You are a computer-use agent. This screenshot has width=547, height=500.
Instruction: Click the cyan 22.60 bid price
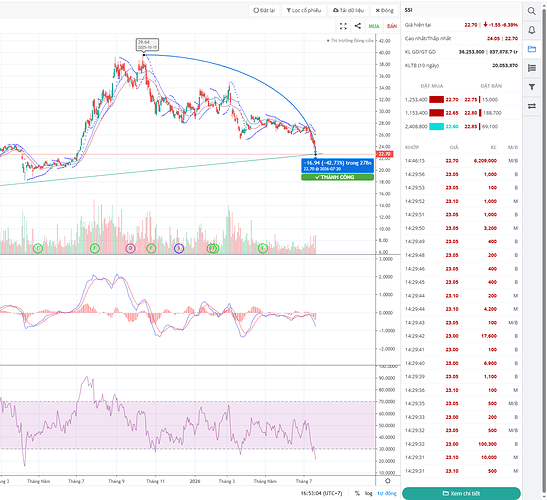(452, 127)
